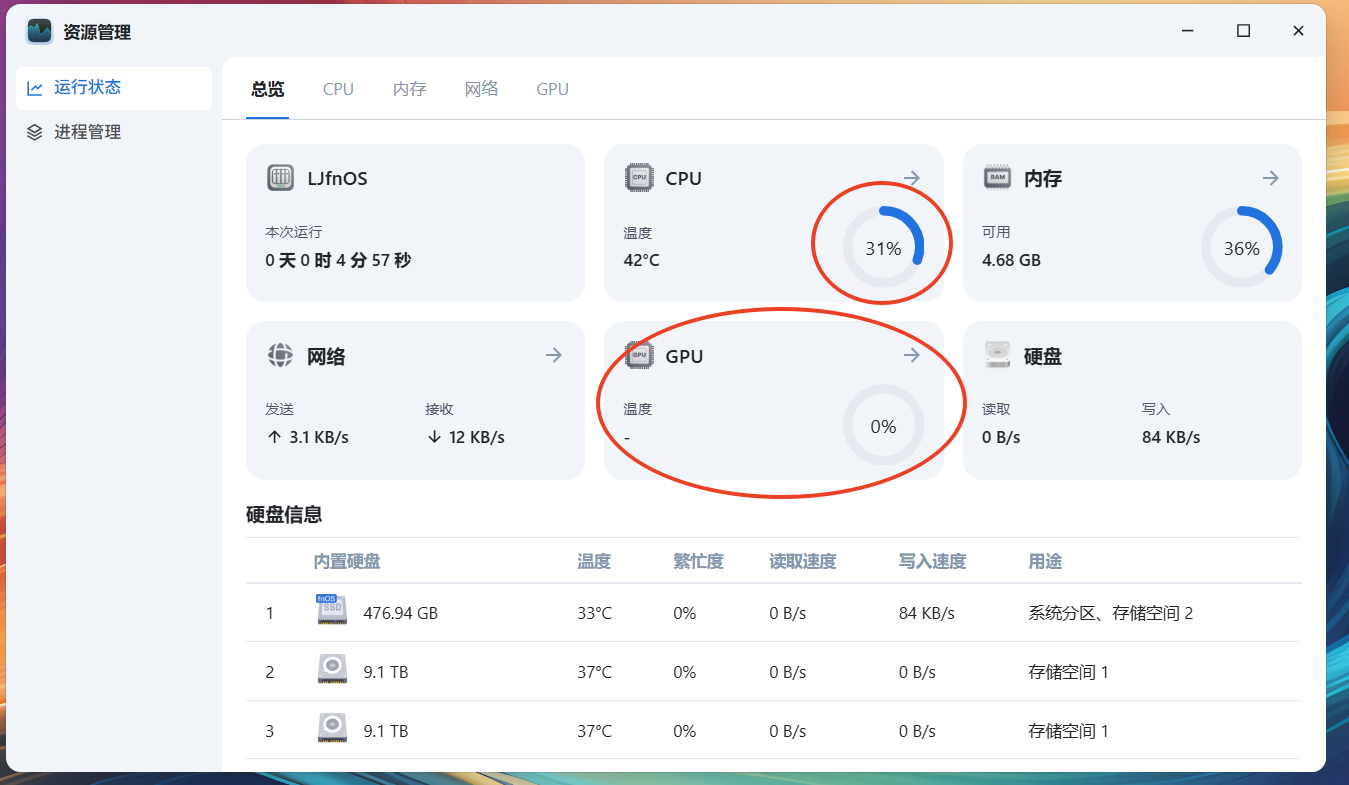
Task: Select the GPU tab
Action: 552,89
